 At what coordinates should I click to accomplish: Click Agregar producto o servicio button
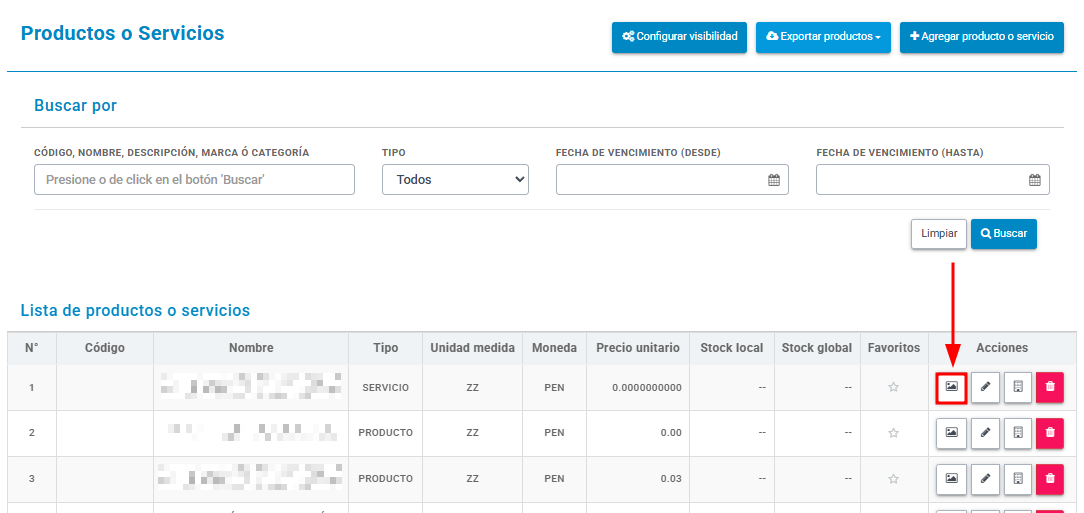click(x=982, y=37)
